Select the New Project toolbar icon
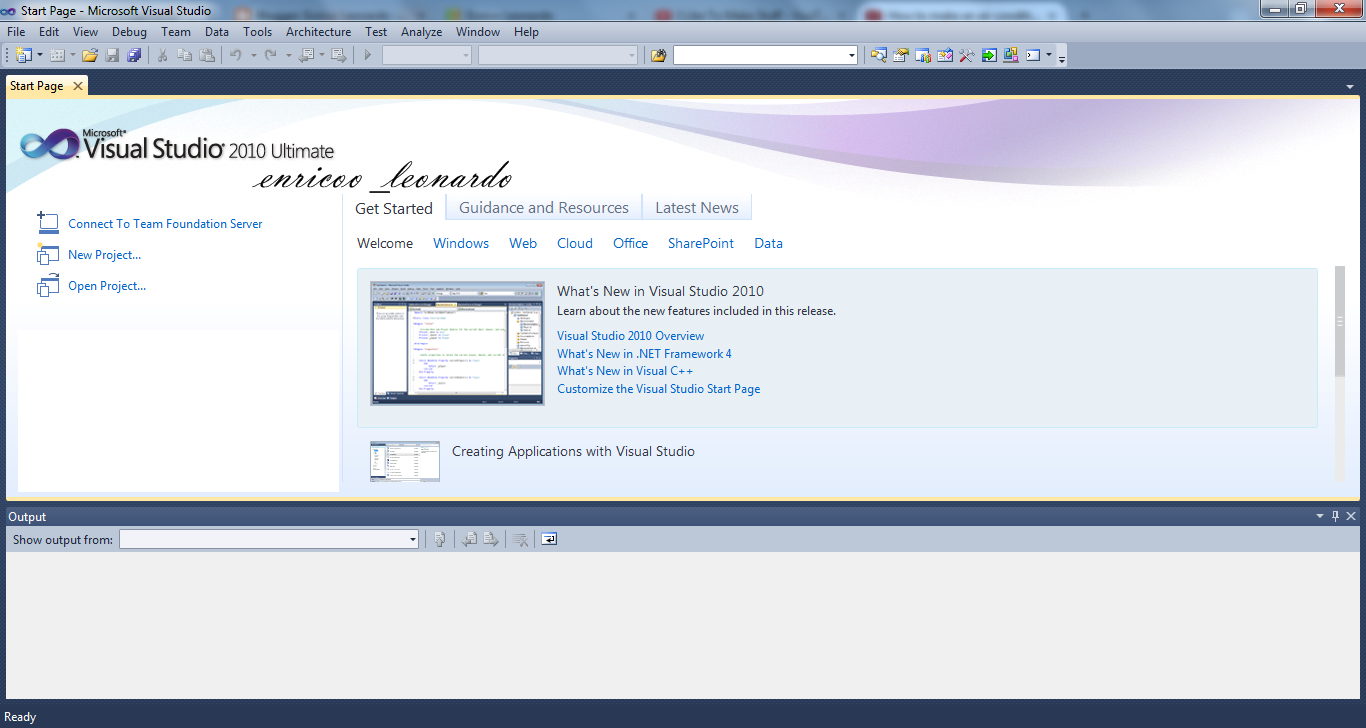Image resolution: width=1366 pixels, height=728 pixels. (22, 55)
